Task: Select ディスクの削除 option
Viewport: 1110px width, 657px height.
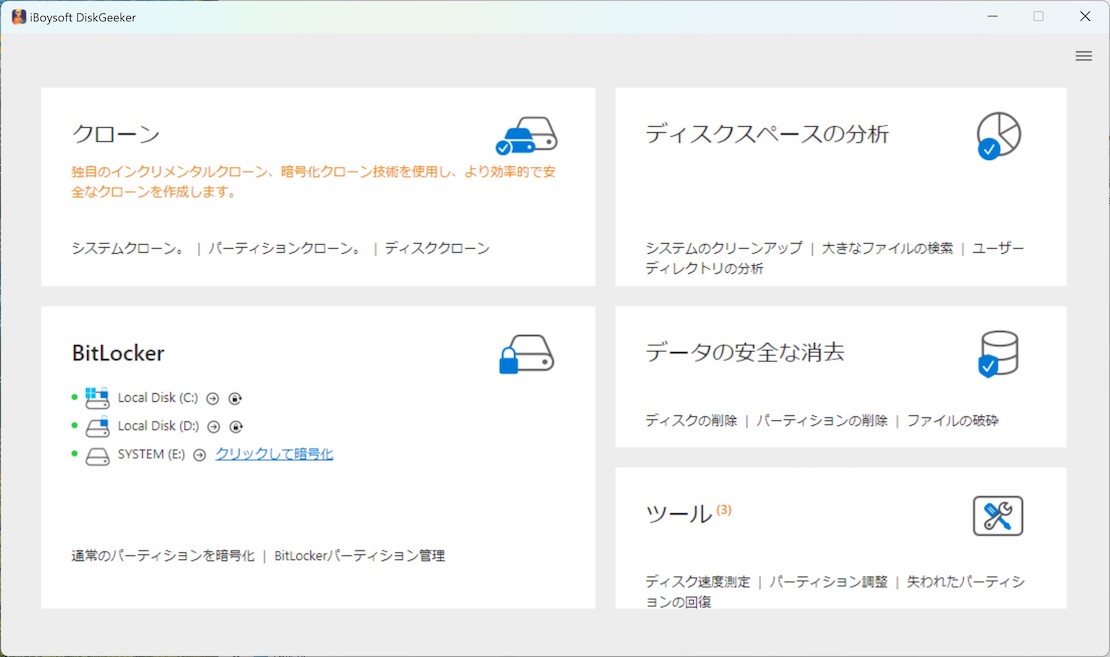Action: click(x=691, y=421)
